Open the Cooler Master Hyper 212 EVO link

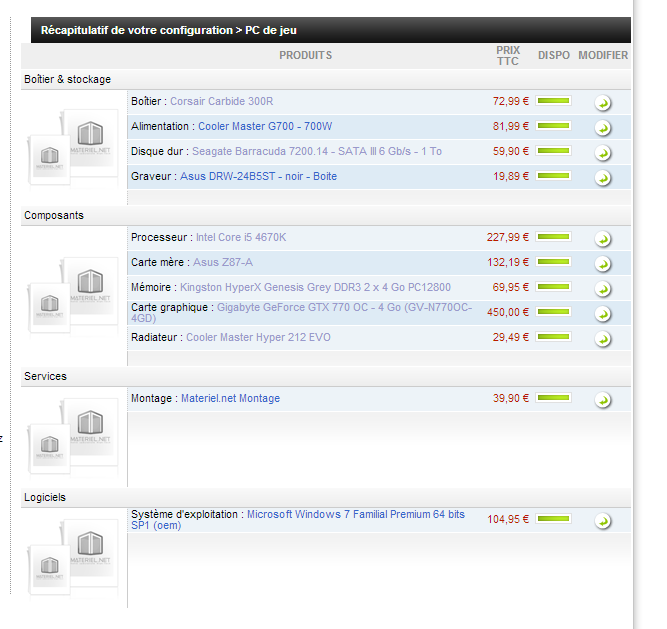tap(258, 337)
